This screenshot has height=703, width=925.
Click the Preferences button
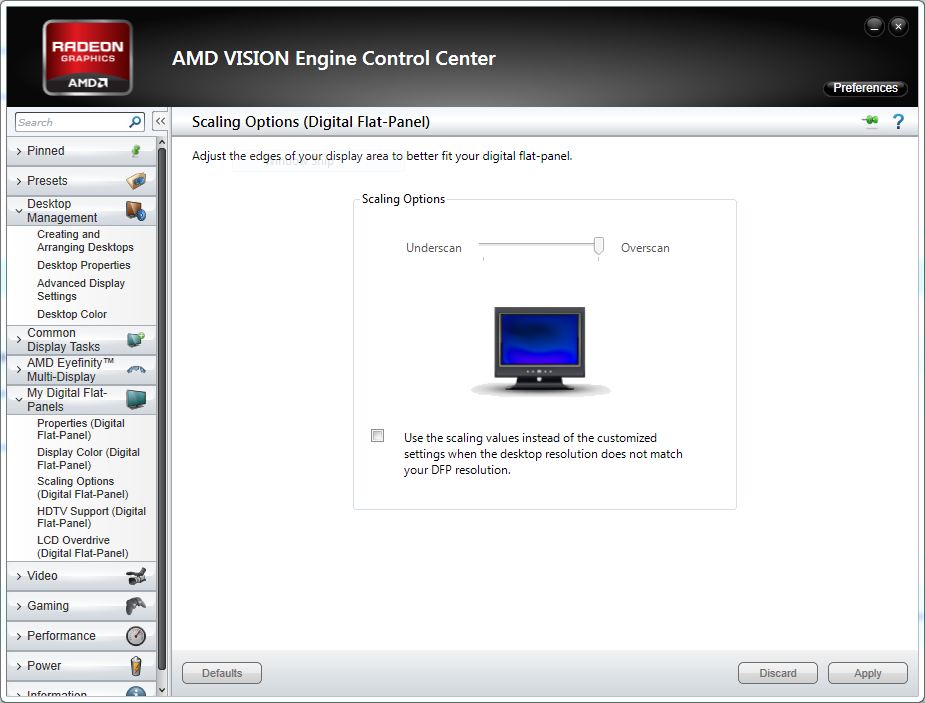(865, 88)
